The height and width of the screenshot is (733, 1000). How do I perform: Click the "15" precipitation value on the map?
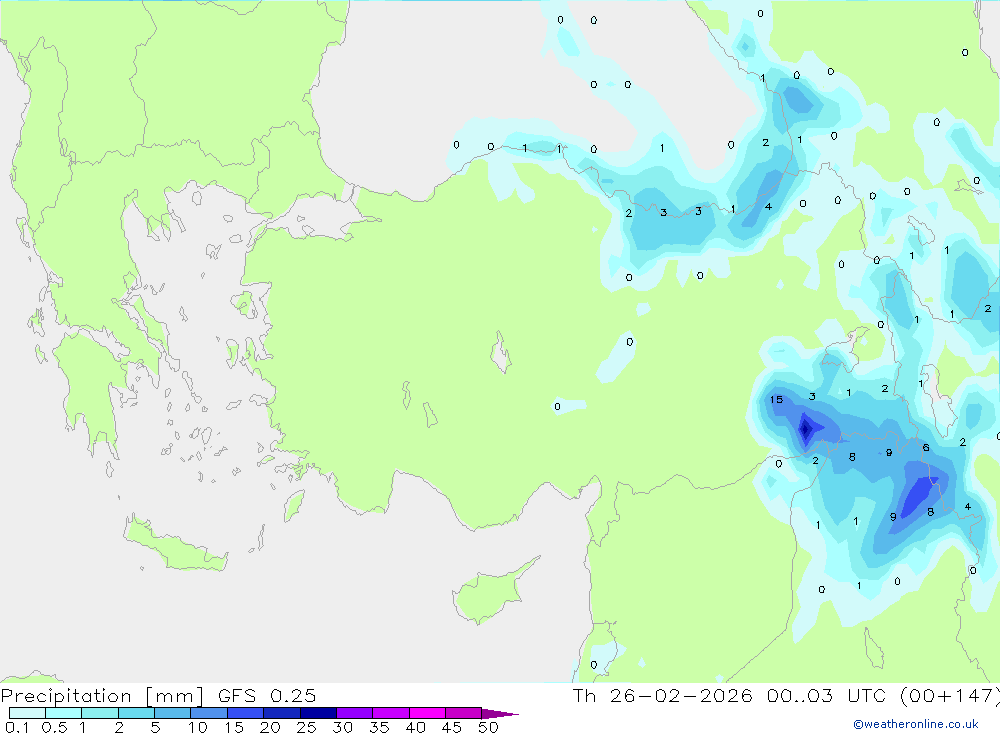point(776,399)
